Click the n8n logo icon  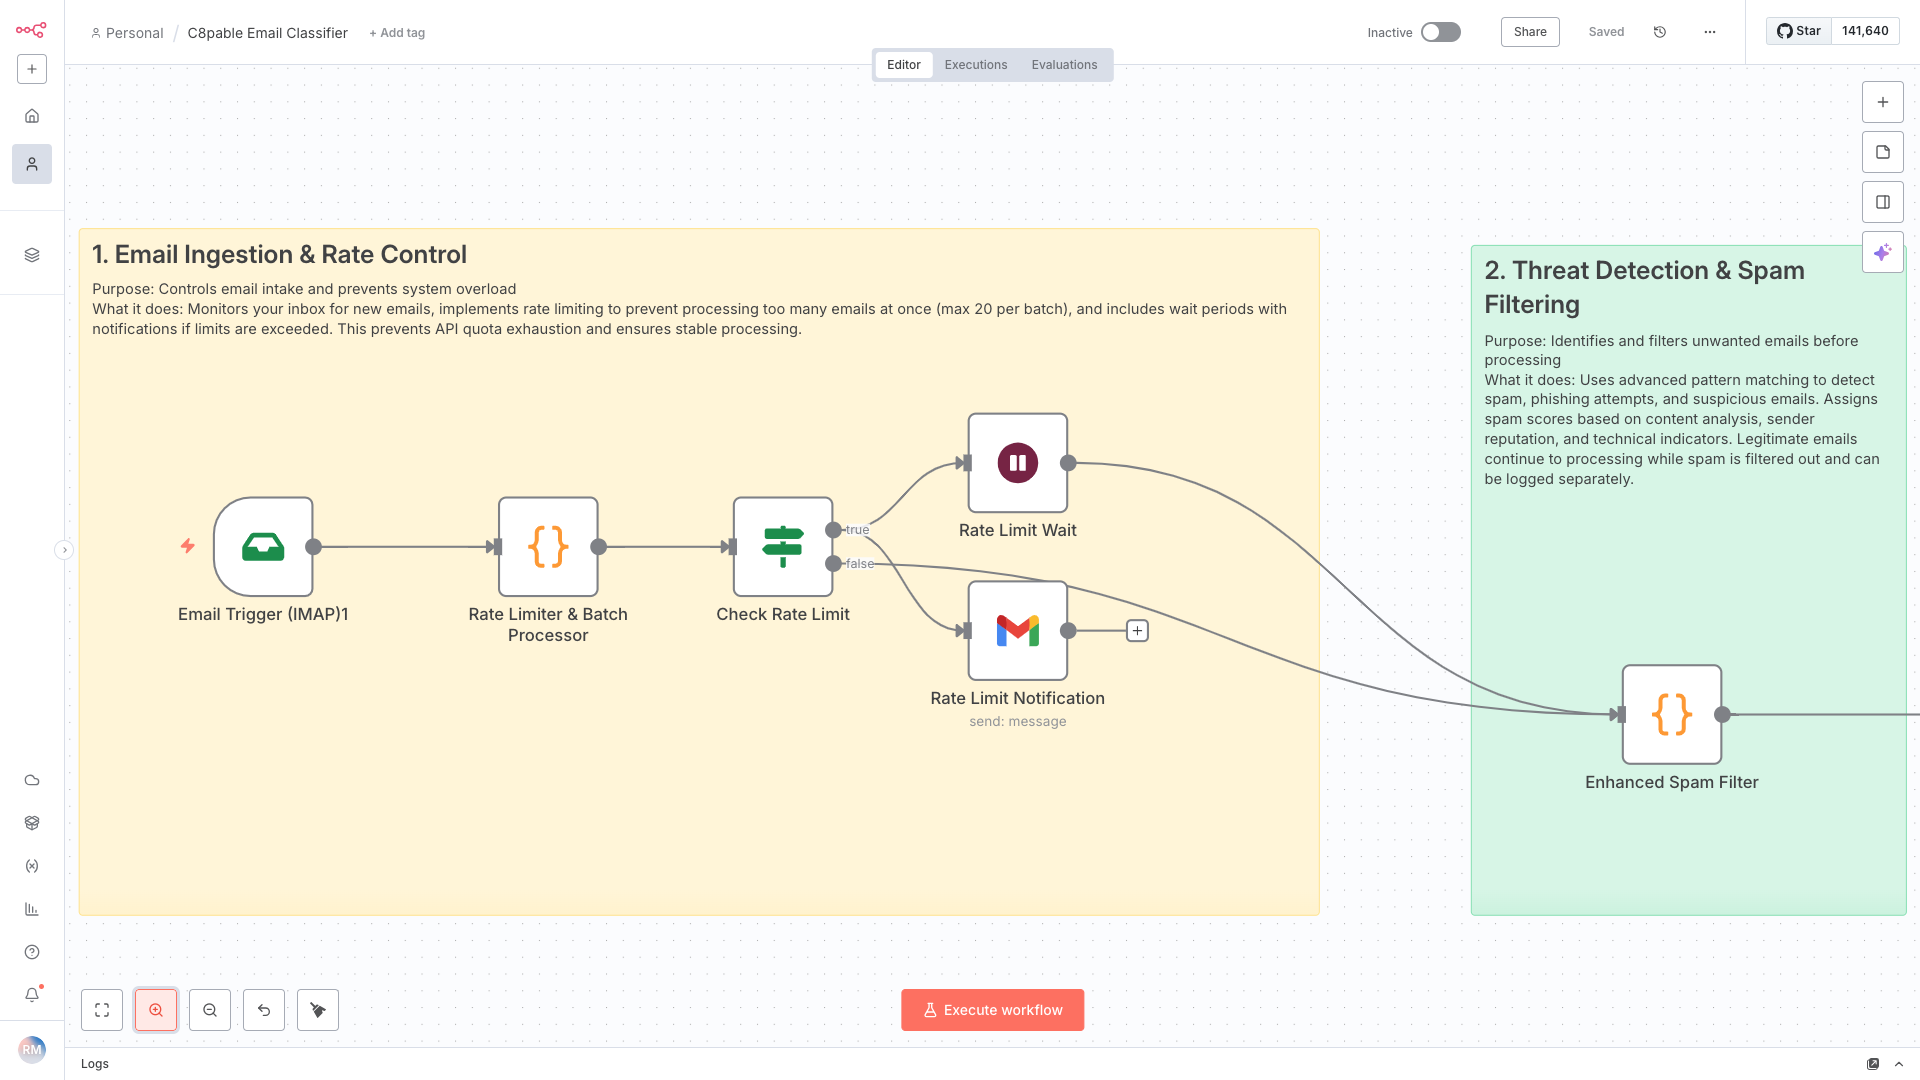(31, 30)
